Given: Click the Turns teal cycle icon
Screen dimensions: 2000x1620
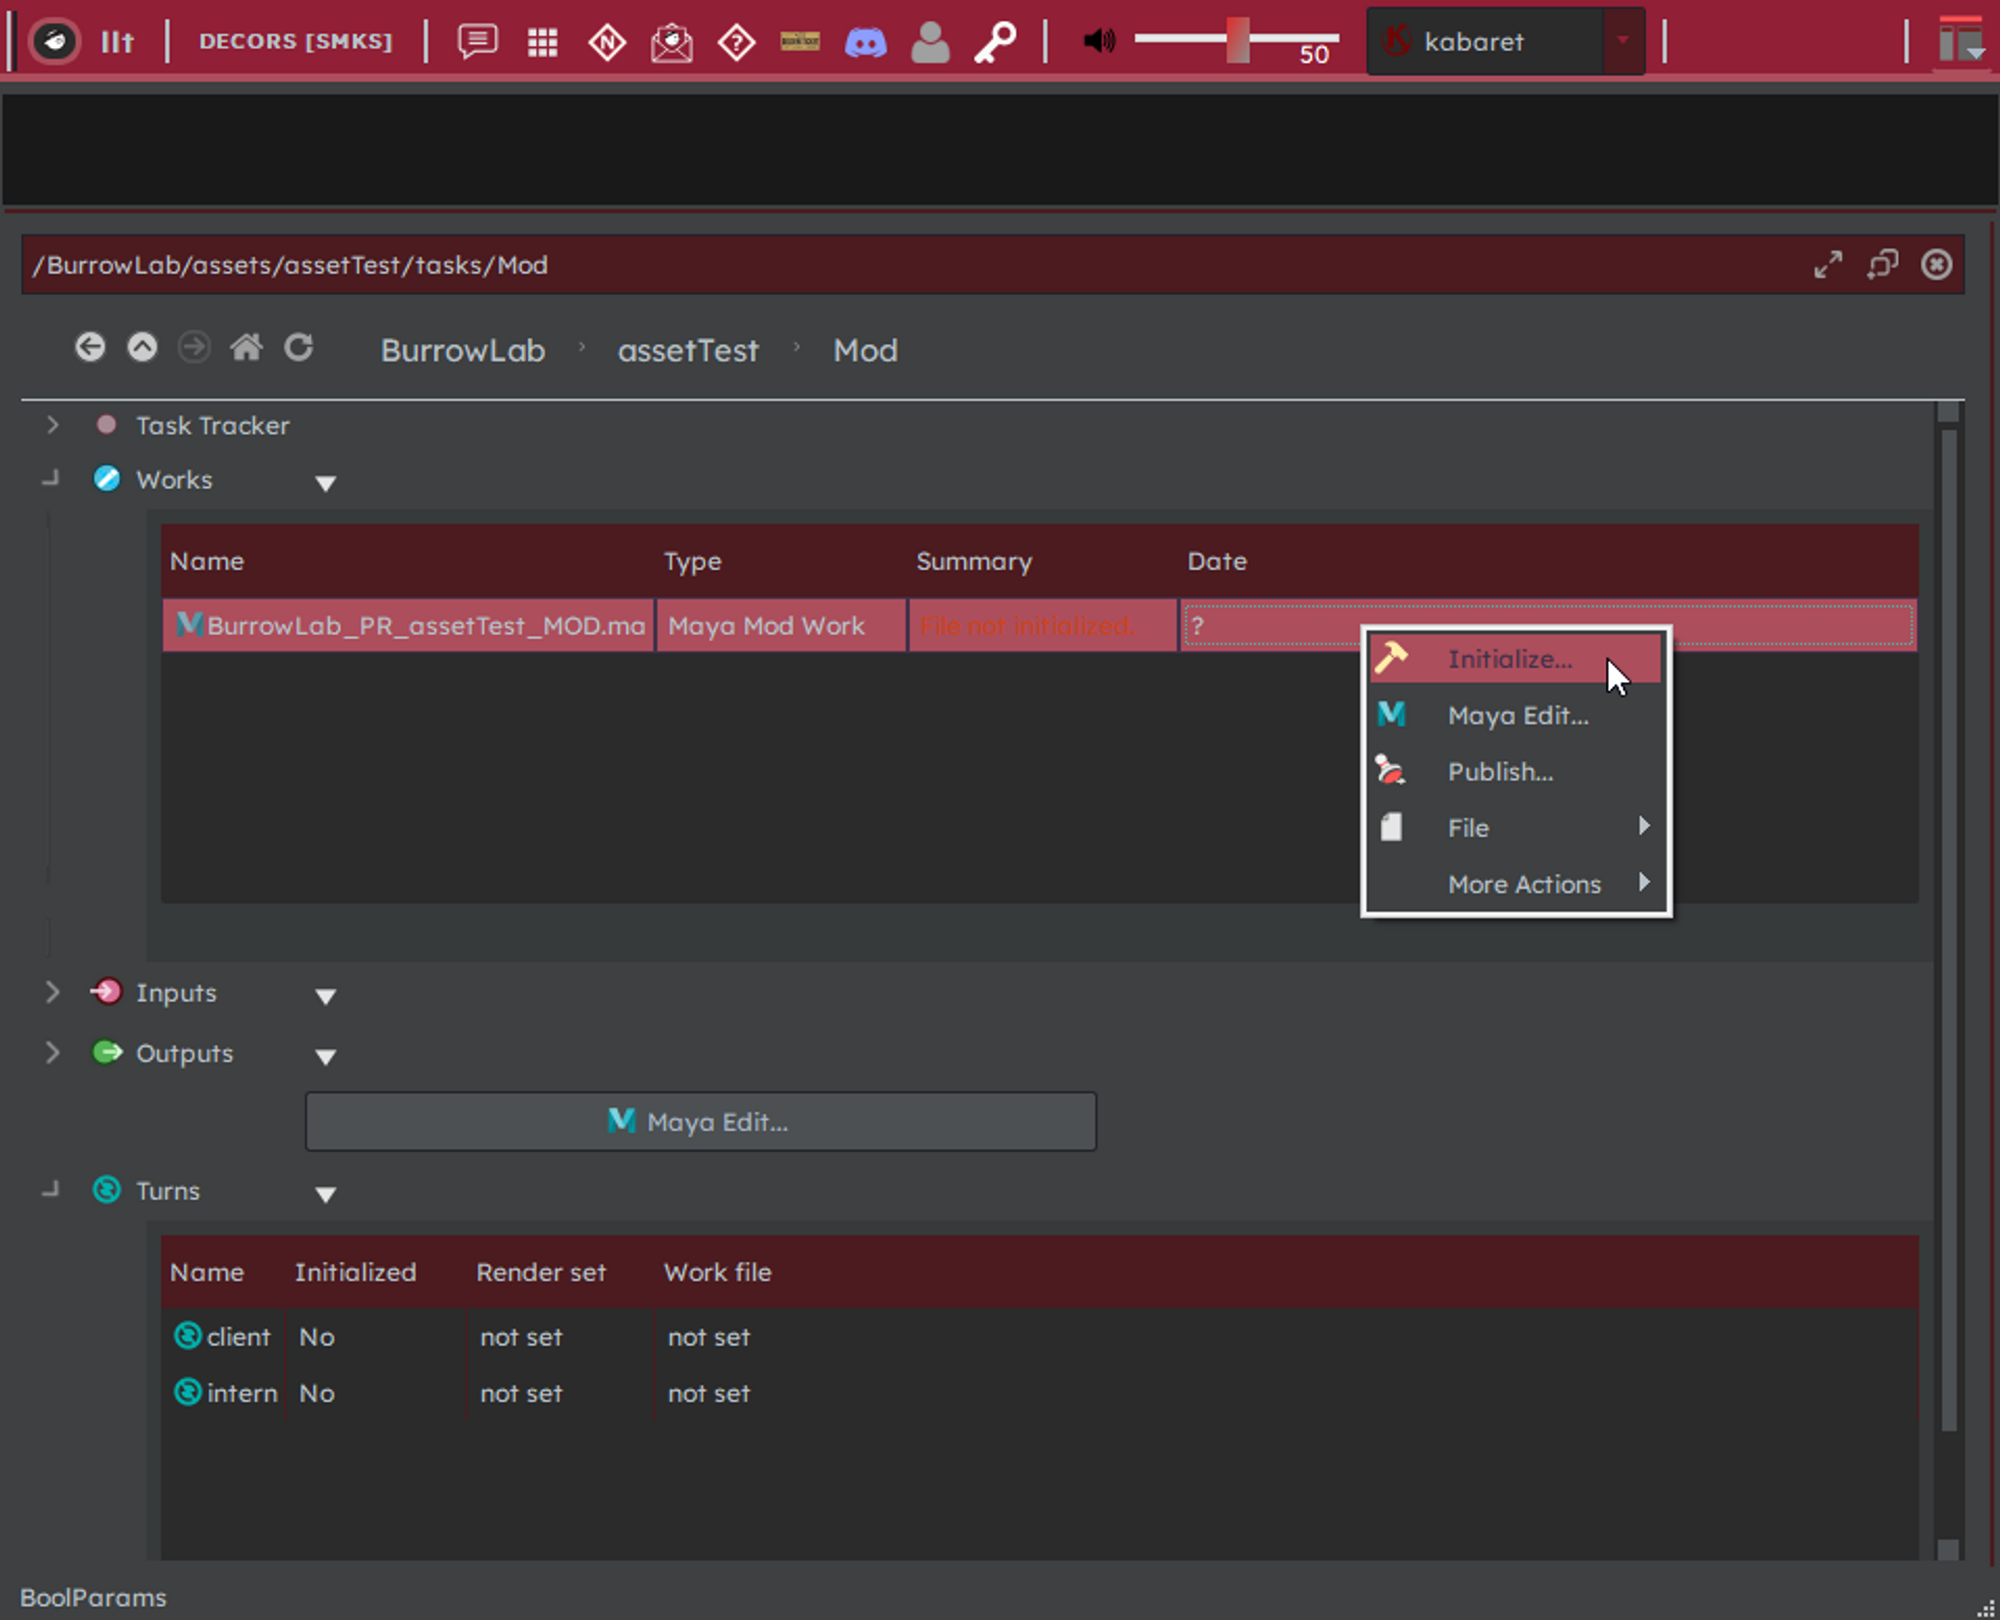Looking at the screenshot, I should 107,1189.
